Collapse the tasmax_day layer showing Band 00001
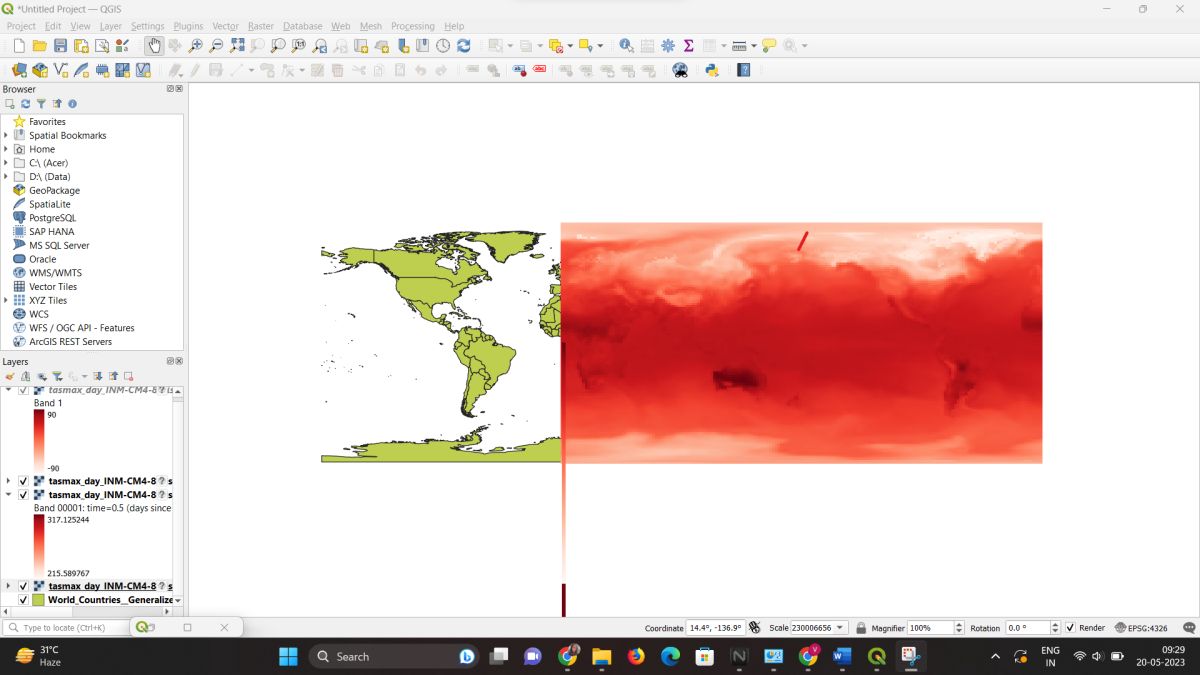 (x=9, y=495)
